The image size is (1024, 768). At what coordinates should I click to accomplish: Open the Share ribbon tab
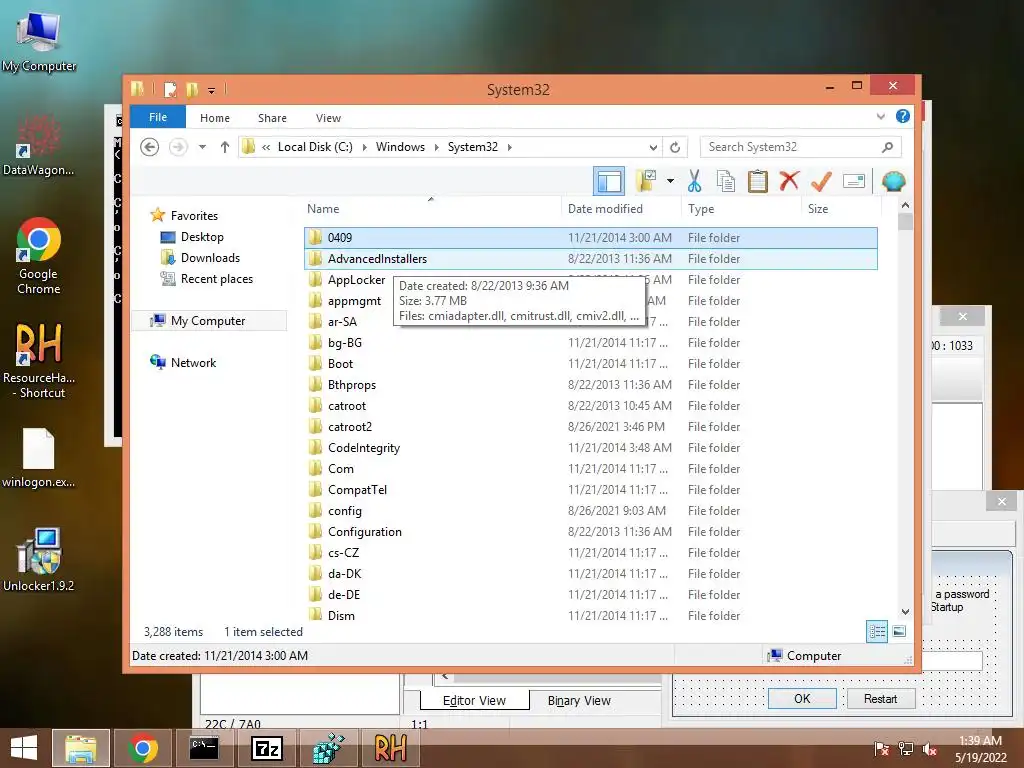[x=272, y=118]
